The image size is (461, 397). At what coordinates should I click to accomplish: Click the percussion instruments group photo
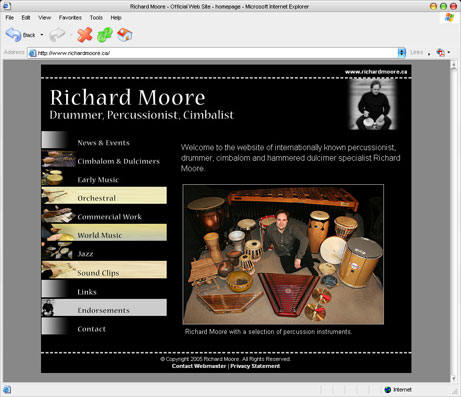(283, 254)
